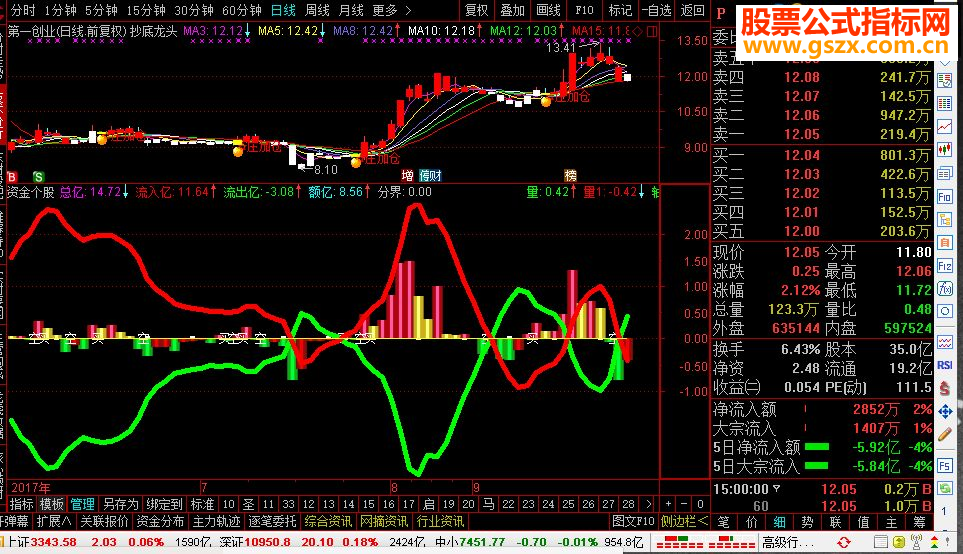
Task: Click the pencil draw sidebar icon
Action: pyautogui.click(x=945, y=434)
